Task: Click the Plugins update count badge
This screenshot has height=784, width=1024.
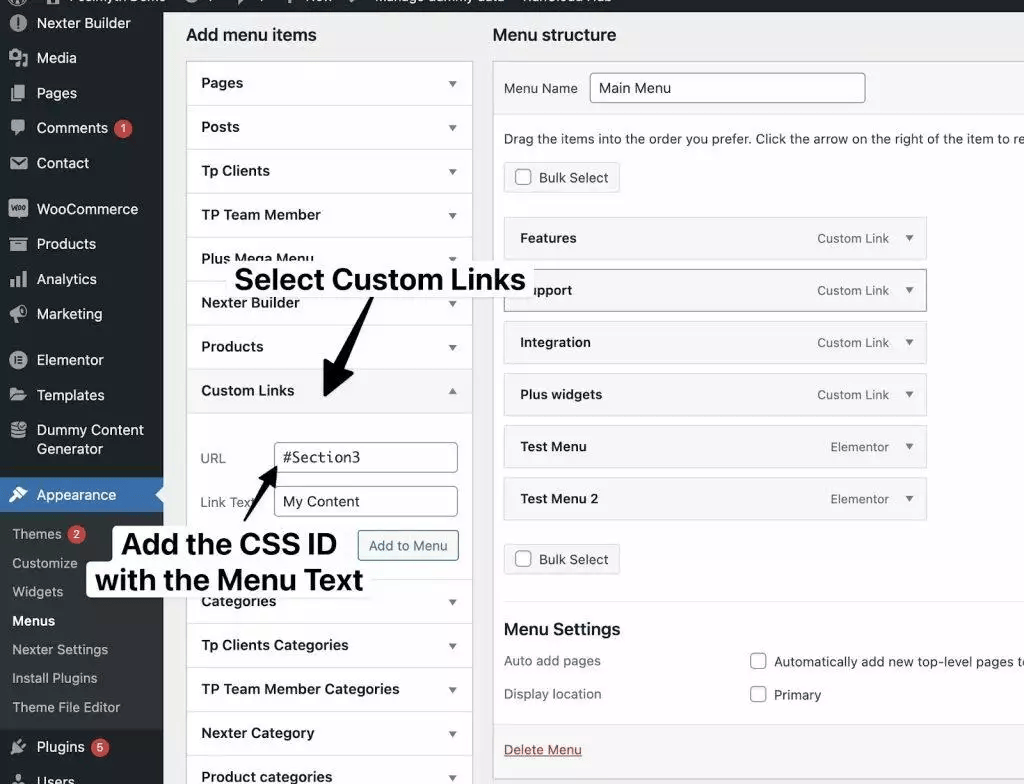Action: 99,747
